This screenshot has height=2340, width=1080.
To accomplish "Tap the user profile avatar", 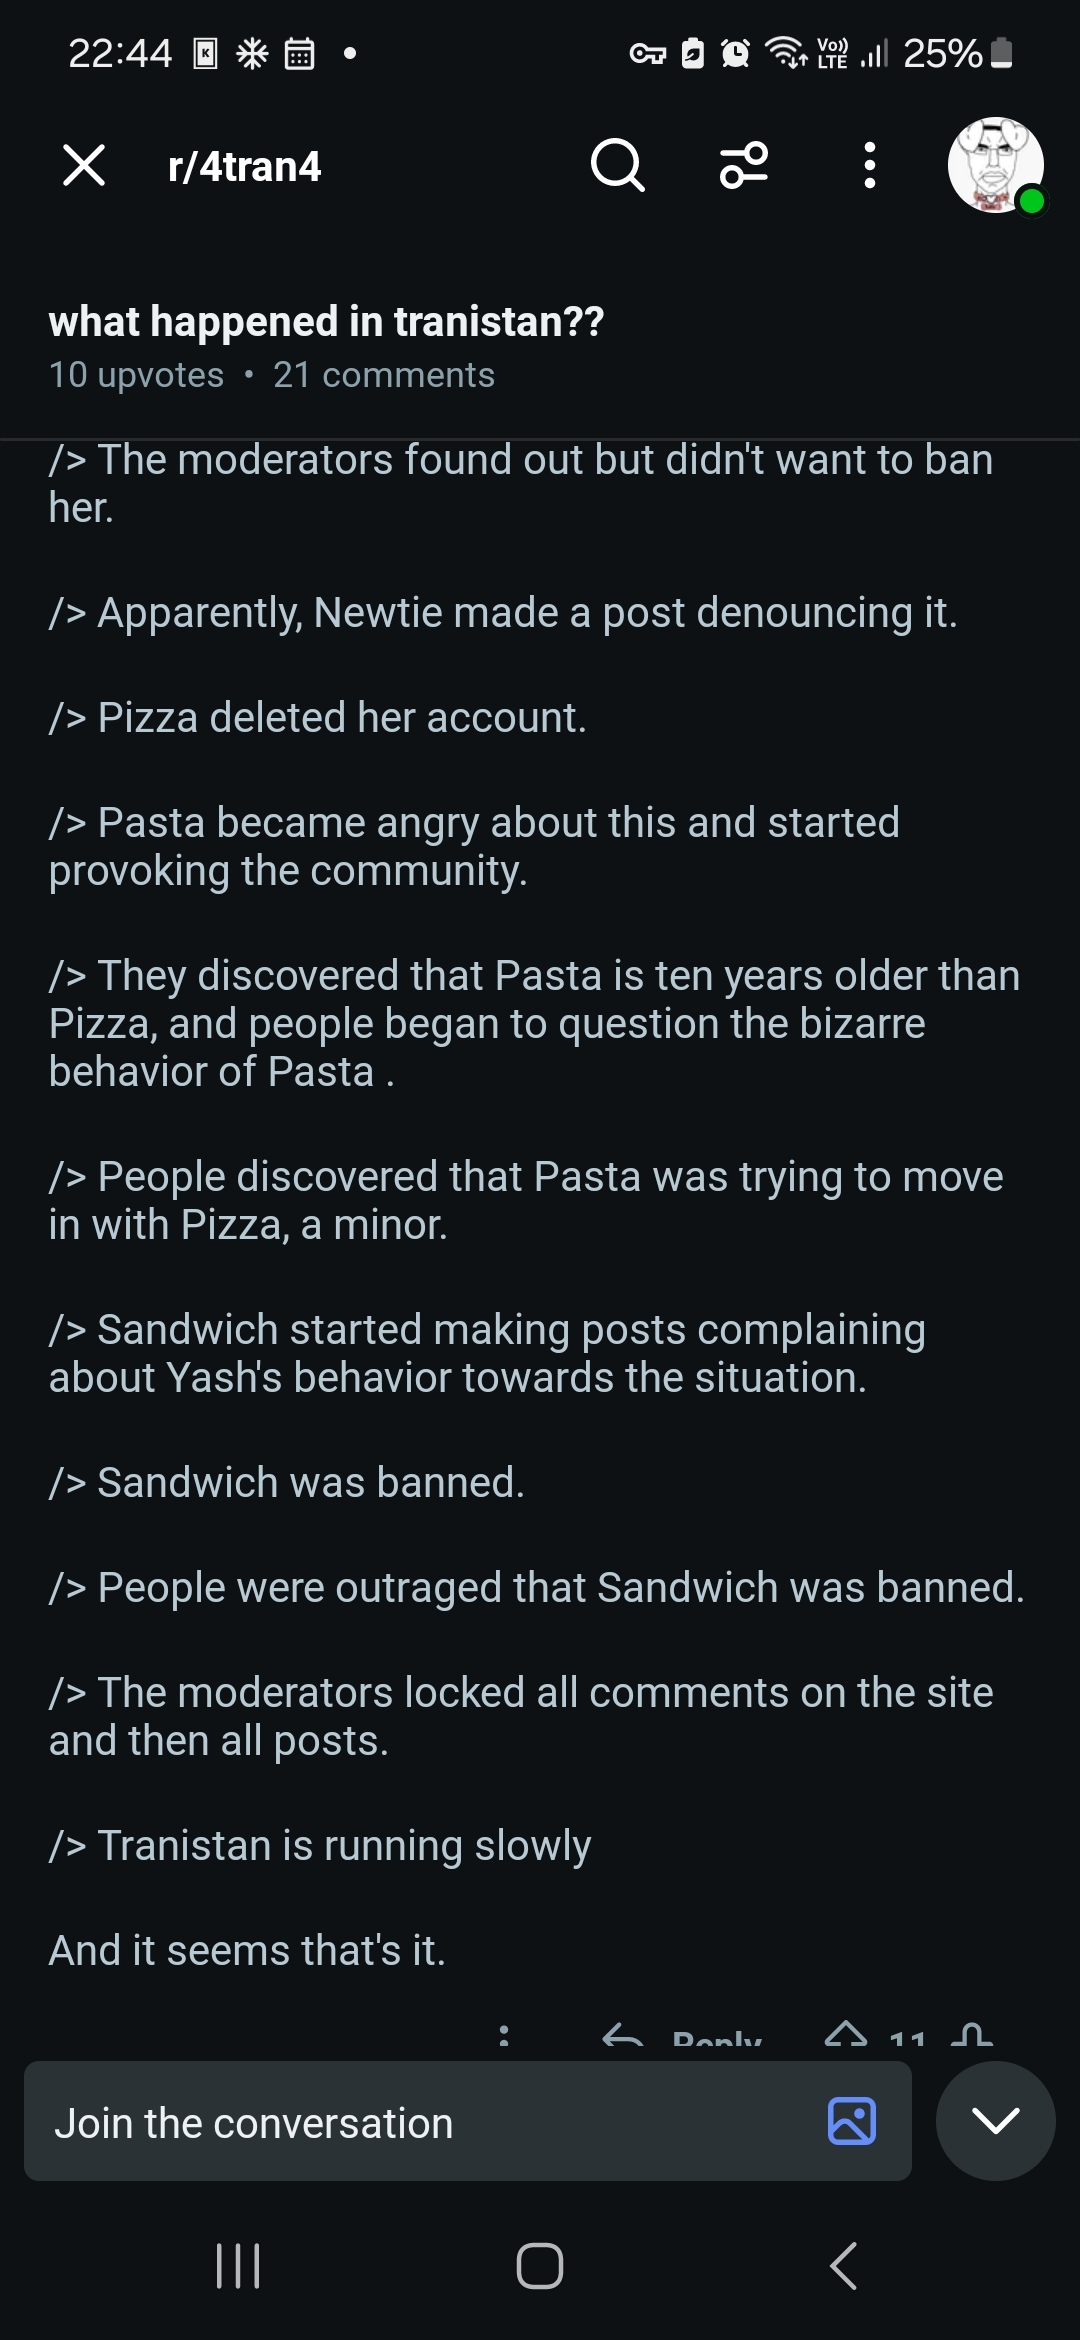I will (995, 165).
